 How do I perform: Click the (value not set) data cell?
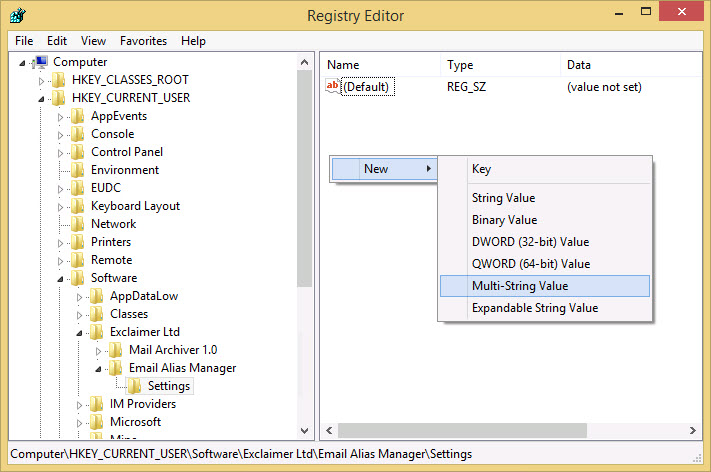(604, 87)
